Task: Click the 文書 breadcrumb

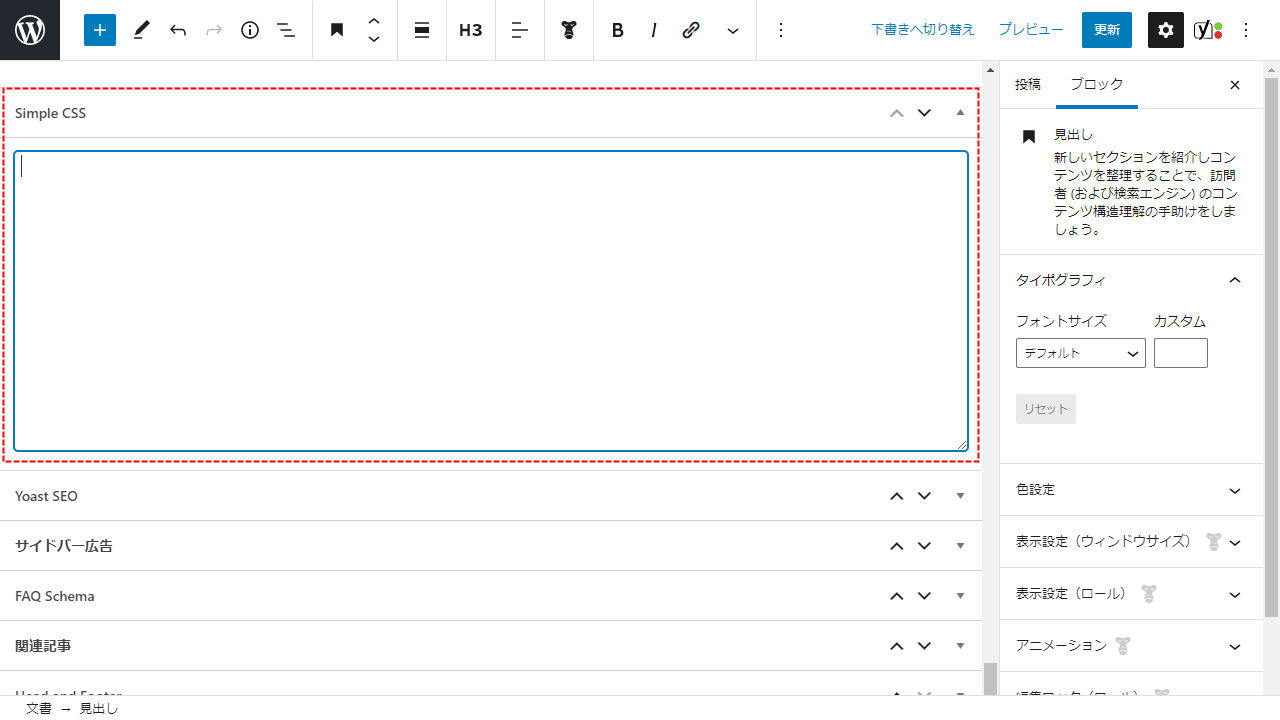Action: [x=39, y=708]
